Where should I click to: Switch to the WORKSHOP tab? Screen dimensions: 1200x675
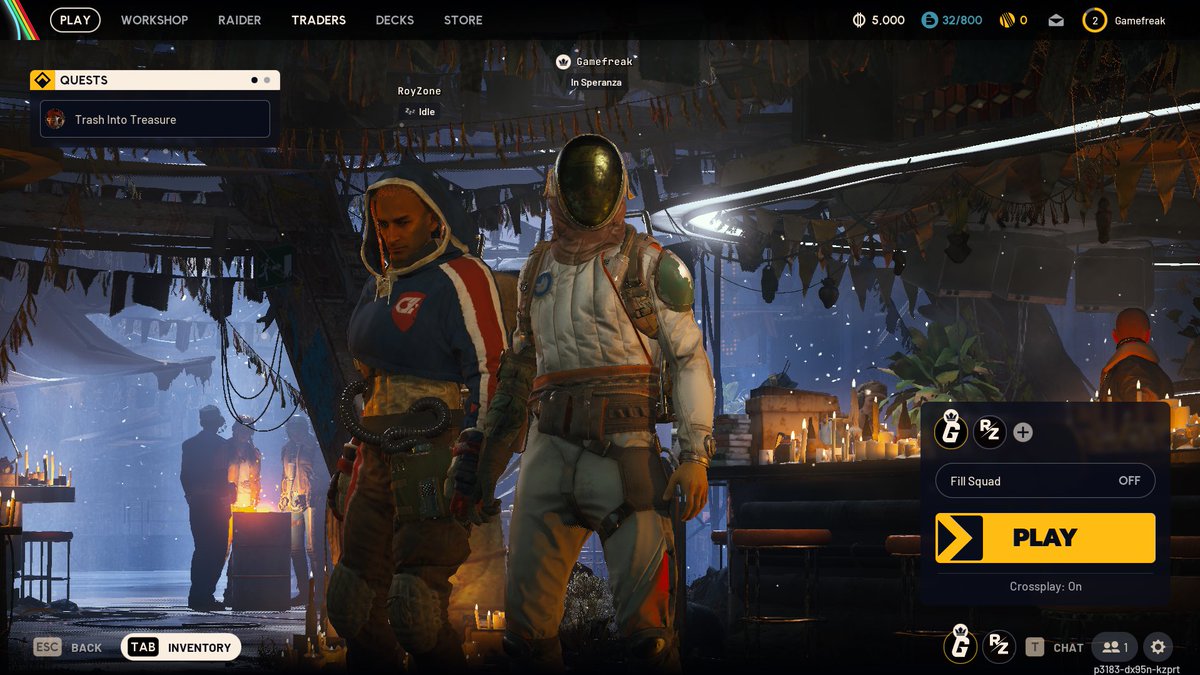[154, 20]
